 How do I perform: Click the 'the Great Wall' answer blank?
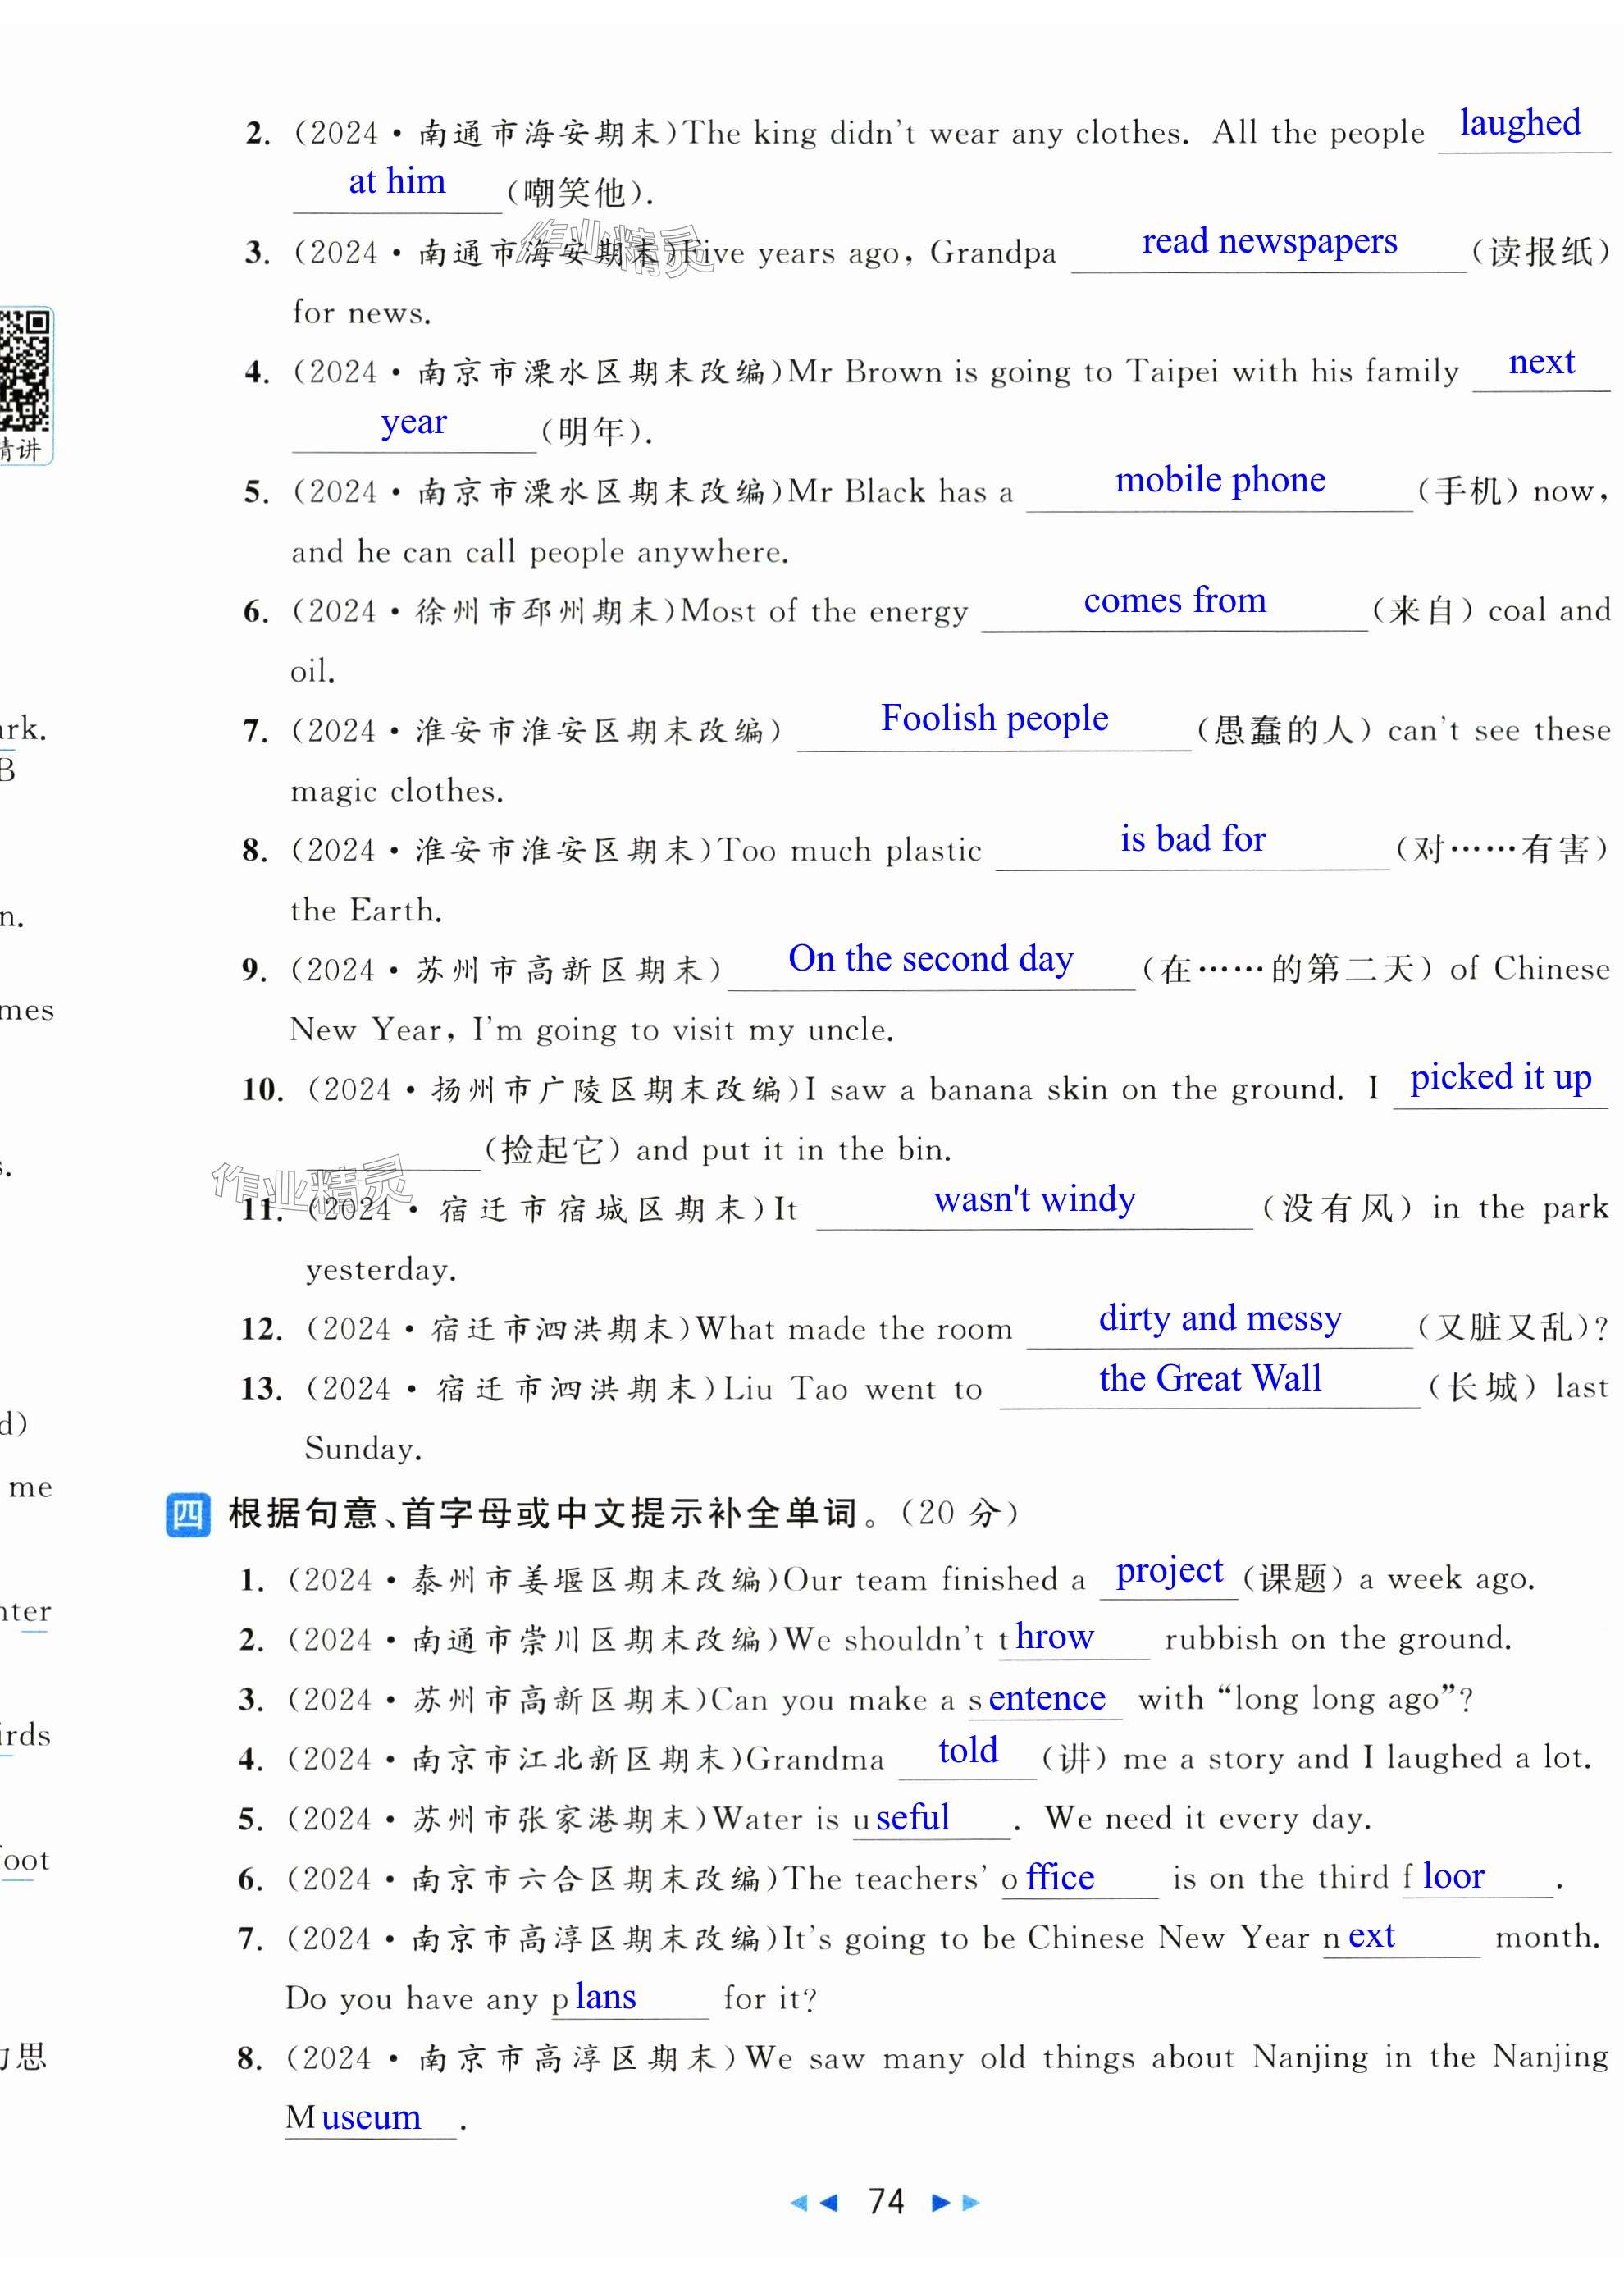pyautogui.click(x=1209, y=1379)
